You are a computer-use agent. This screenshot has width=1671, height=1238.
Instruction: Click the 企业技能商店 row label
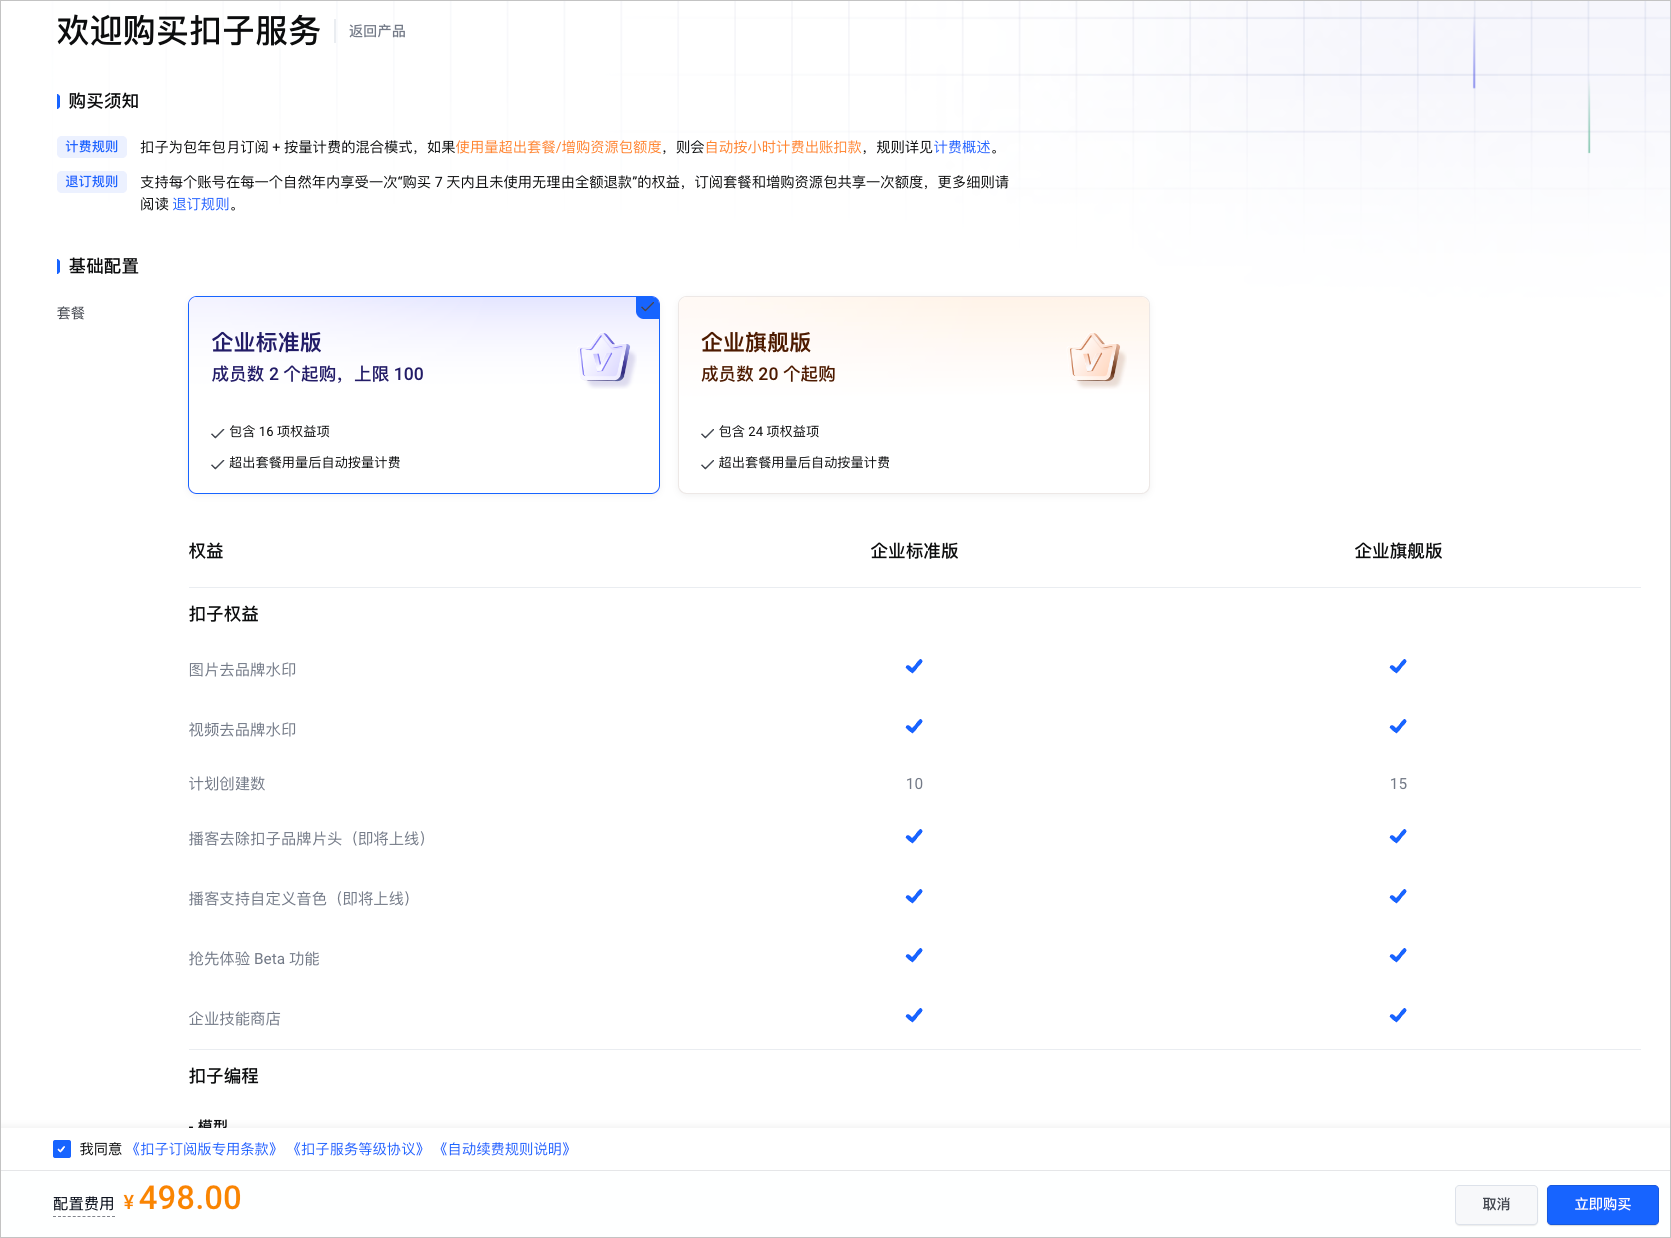235,1019
